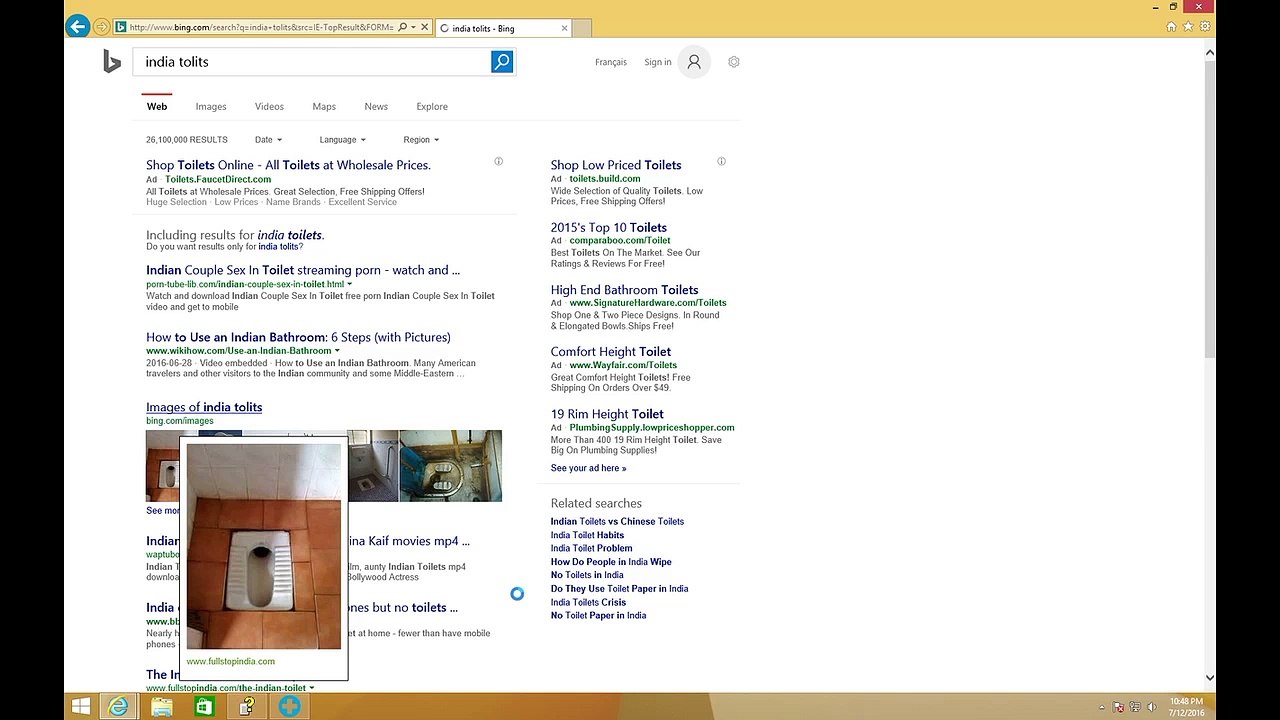
Task: Expand the Date filter dropdown
Action: [268, 140]
